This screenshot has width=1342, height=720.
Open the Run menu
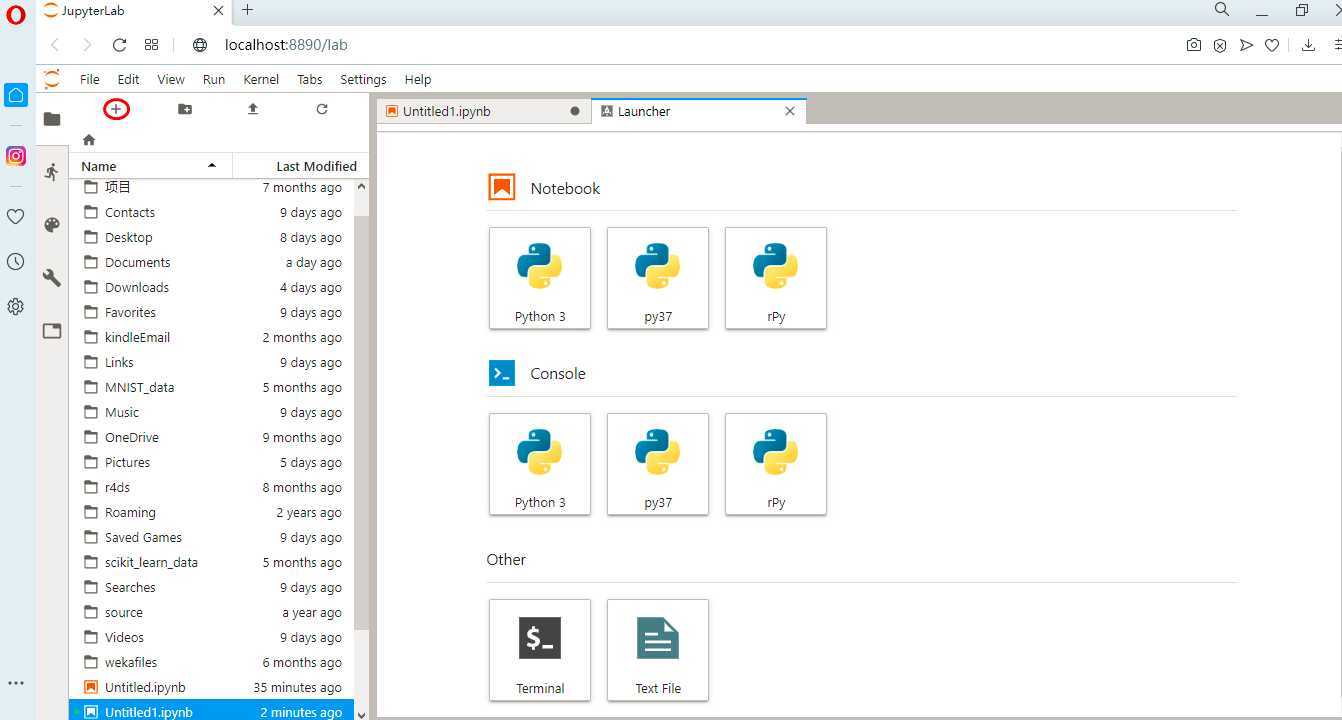[214, 79]
